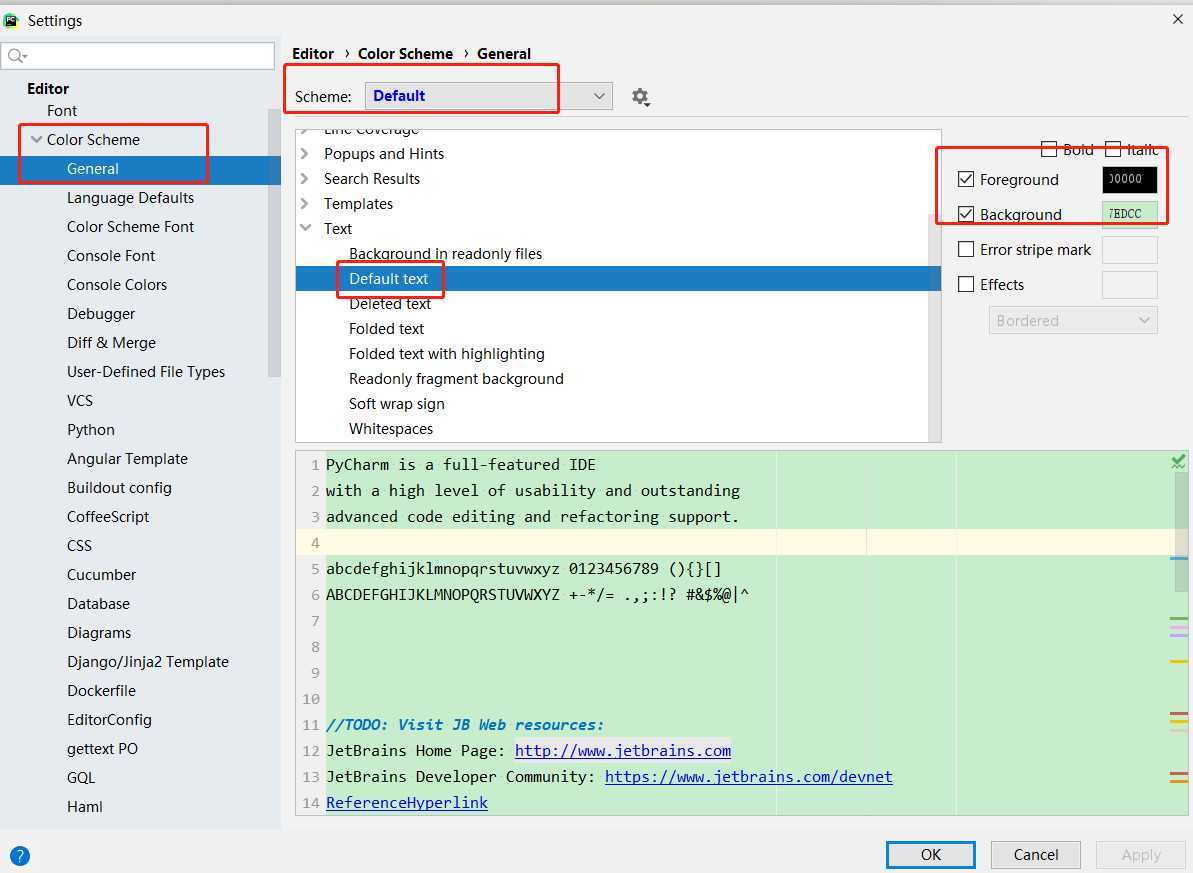Open Language Defaults settings
1193x873 pixels.
[130, 198]
